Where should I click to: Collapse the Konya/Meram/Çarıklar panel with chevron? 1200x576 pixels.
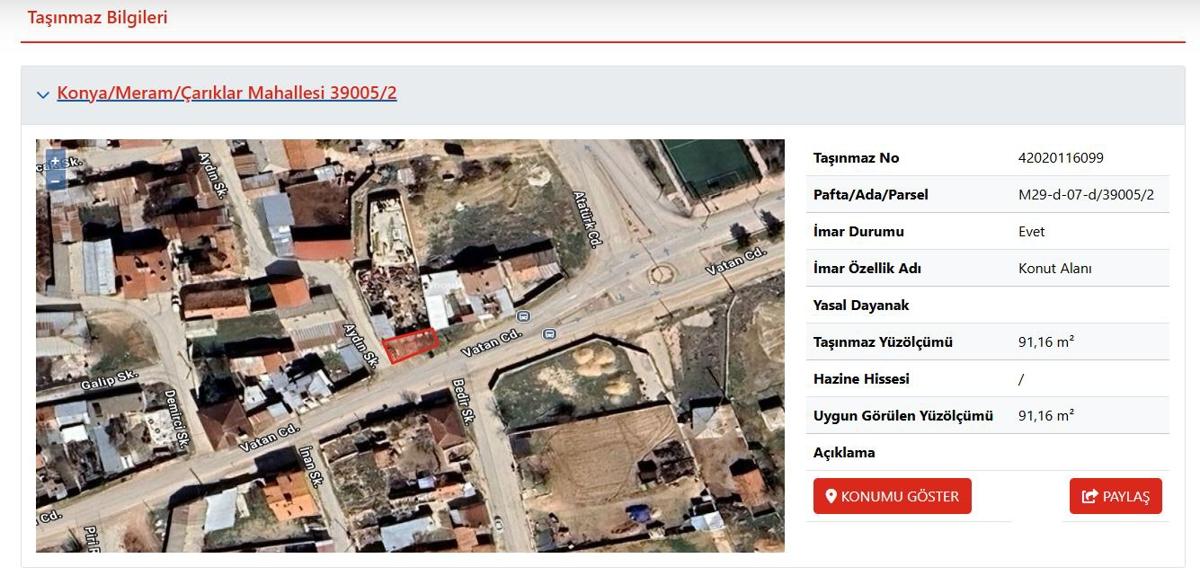coord(43,95)
